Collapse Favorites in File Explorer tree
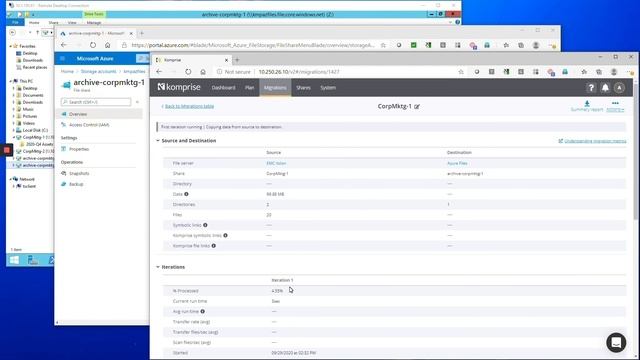The width and height of the screenshot is (640, 360). pyautogui.click(x=11, y=46)
